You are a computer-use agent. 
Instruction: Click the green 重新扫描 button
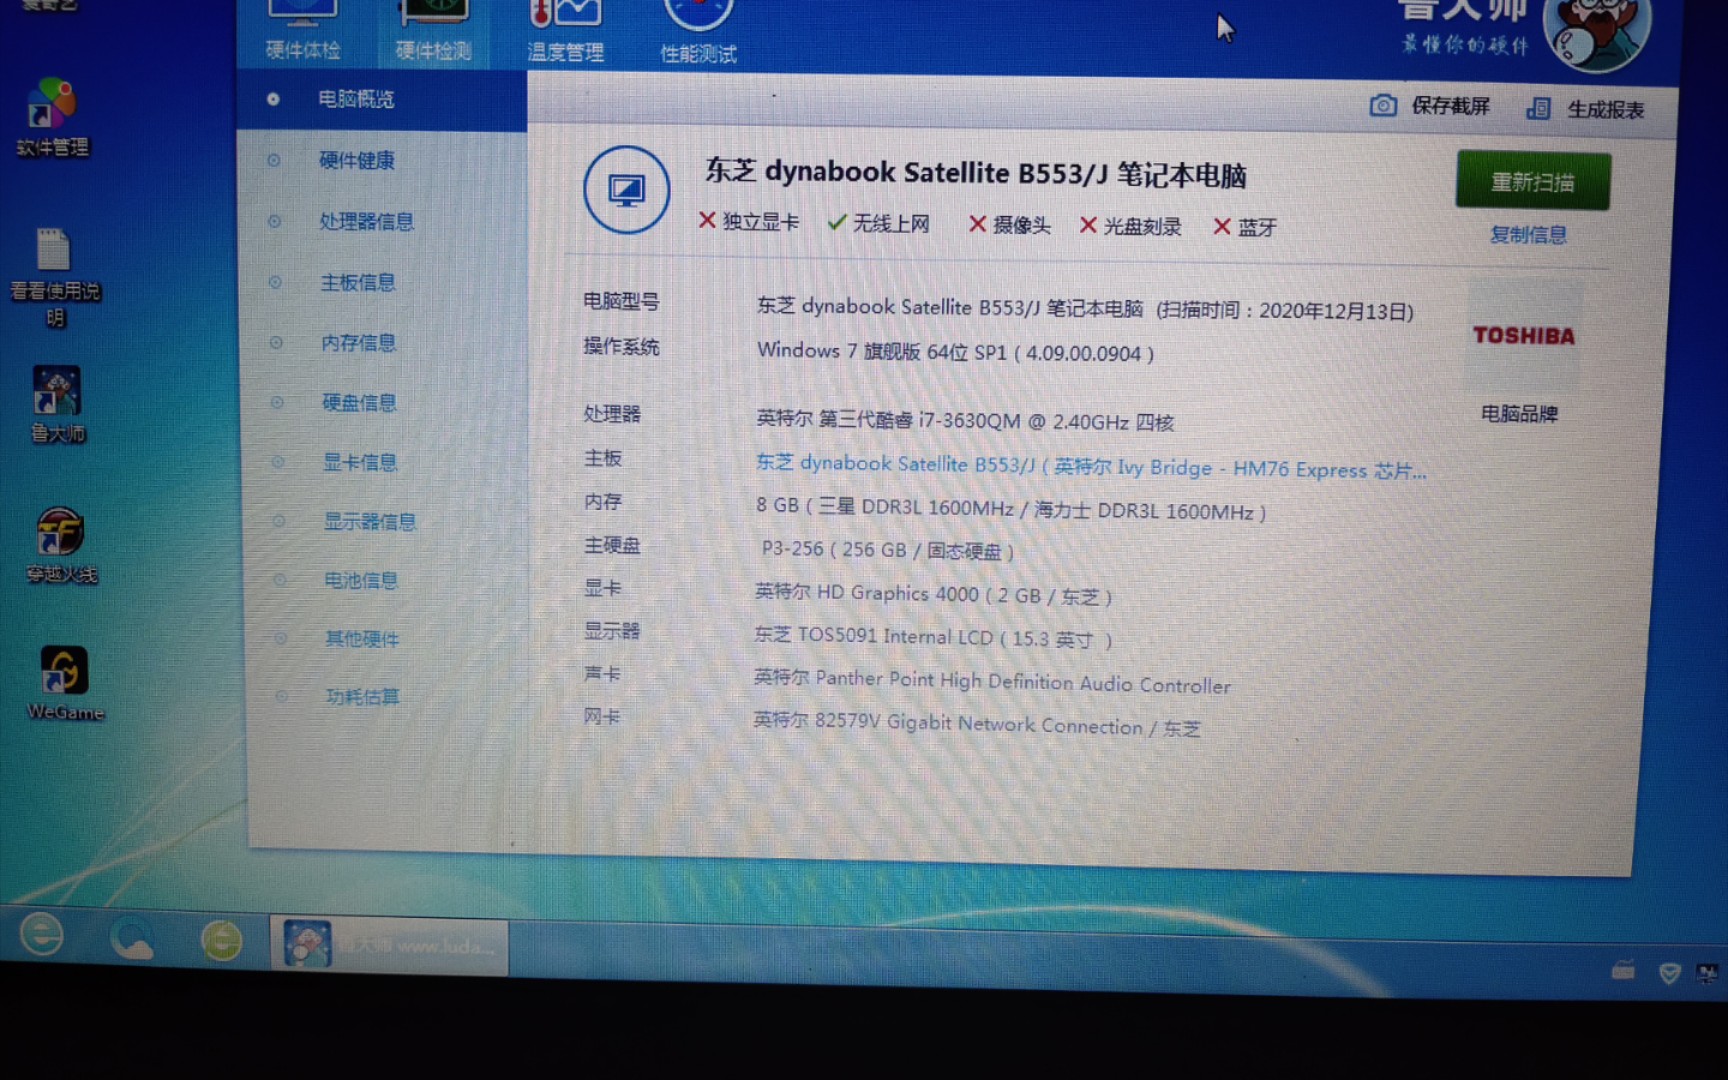click(1533, 181)
